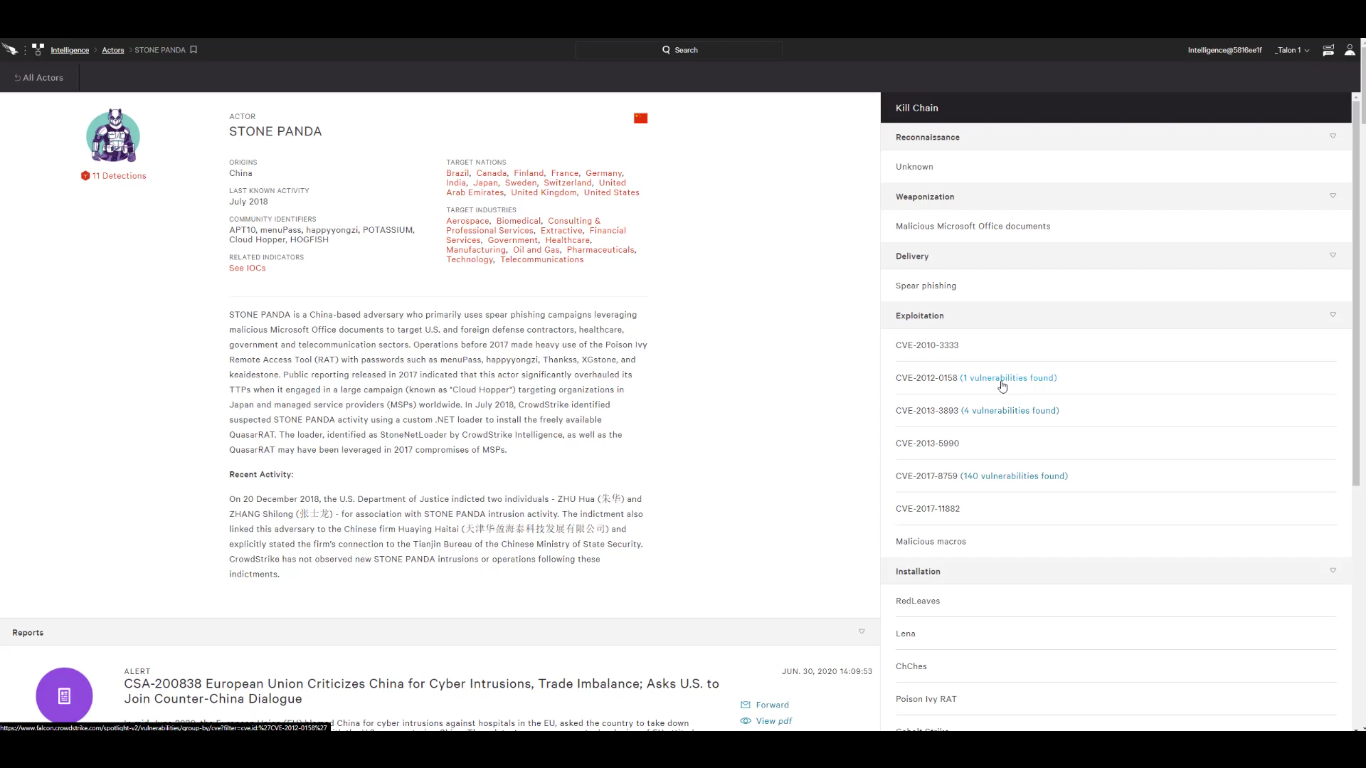
Task: Open the CSA-200838 European Union report title
Action: click(x=421, y=691)
